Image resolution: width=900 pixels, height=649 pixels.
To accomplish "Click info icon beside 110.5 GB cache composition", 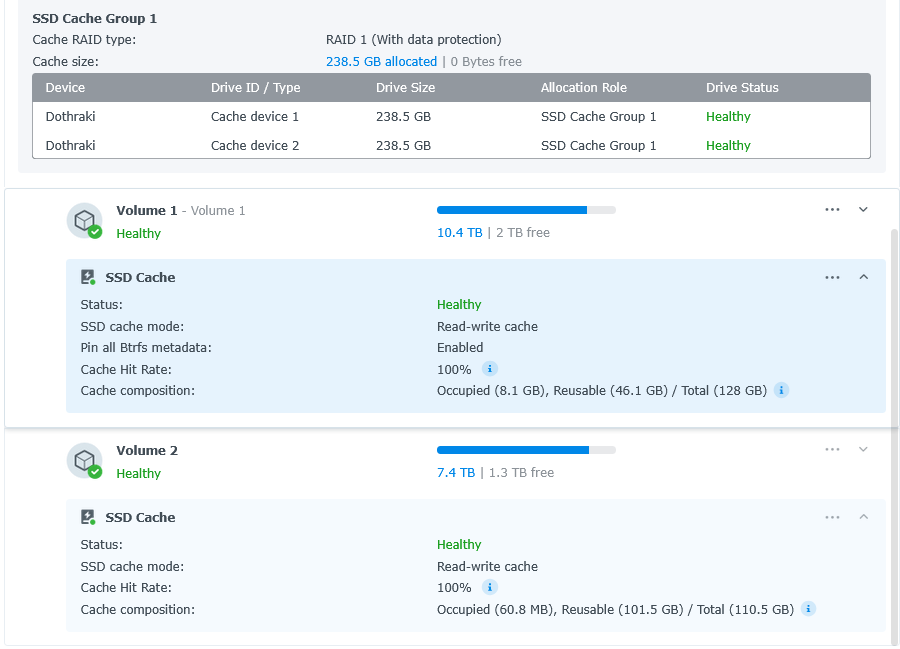I will [x=808, y=609].
